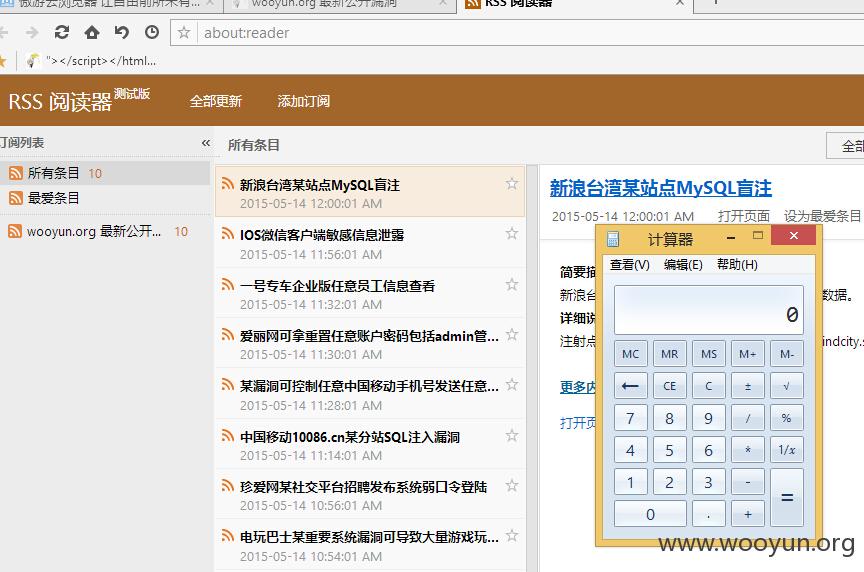Click digit 7 in the Calculator
Viewport: 864px width, 572px height.
click(x=630, y=418)
